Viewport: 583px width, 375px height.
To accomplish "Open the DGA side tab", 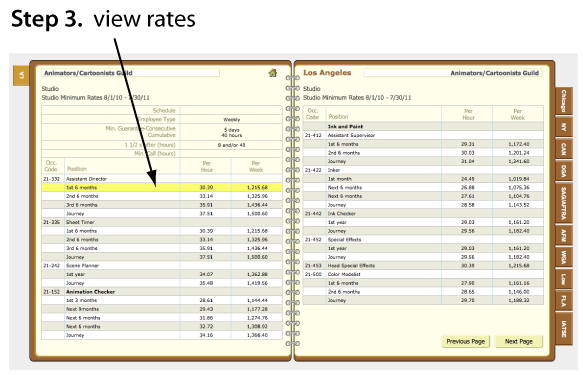I will click(563, 171).
